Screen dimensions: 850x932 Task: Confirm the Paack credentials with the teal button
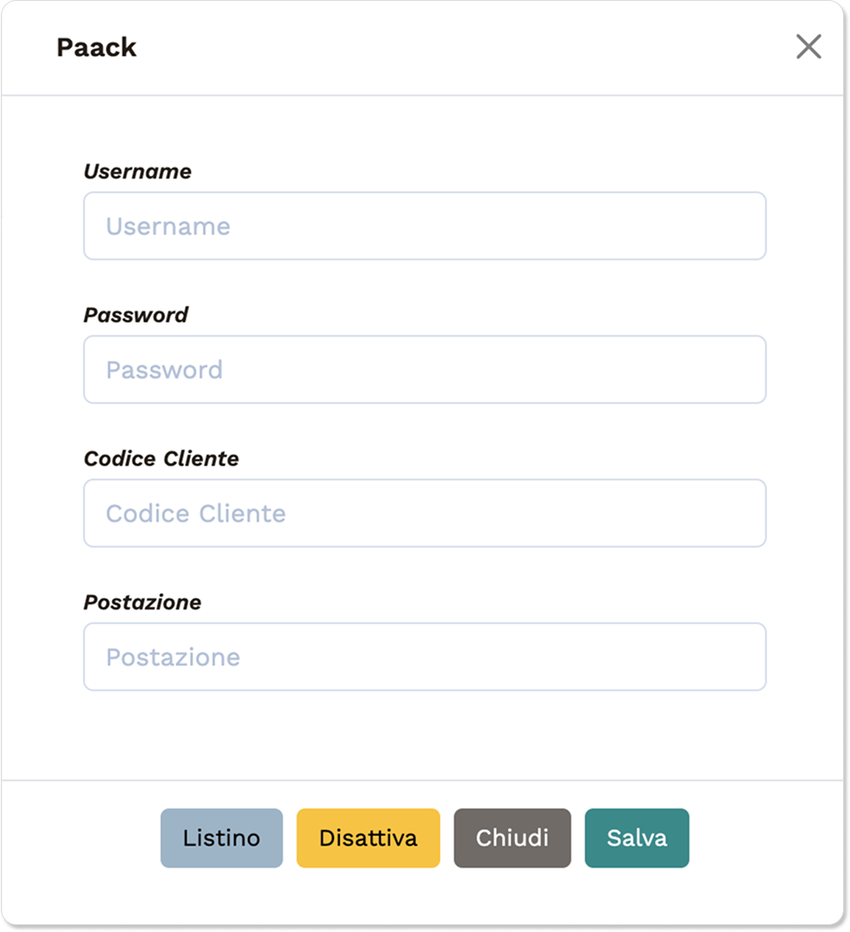coord(636,838)
